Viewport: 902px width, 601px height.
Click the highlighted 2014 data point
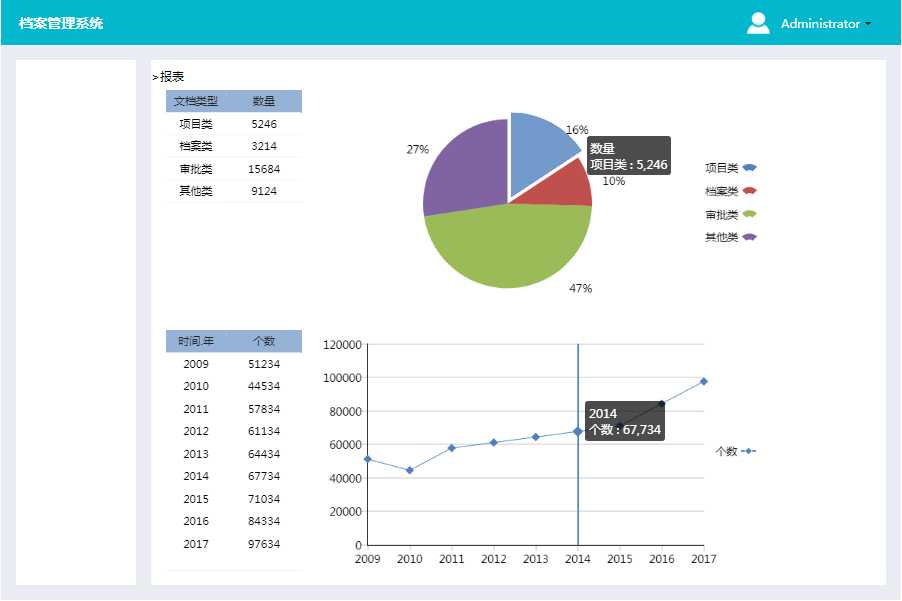578,431
